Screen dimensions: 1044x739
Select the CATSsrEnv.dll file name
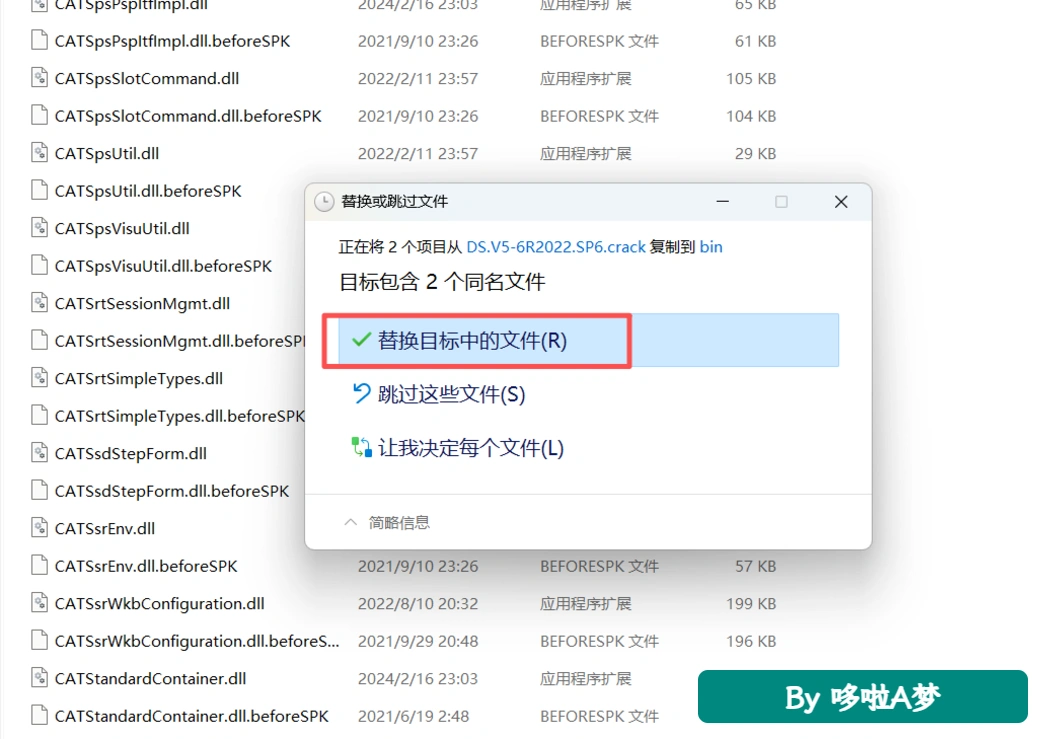(105, 529)
